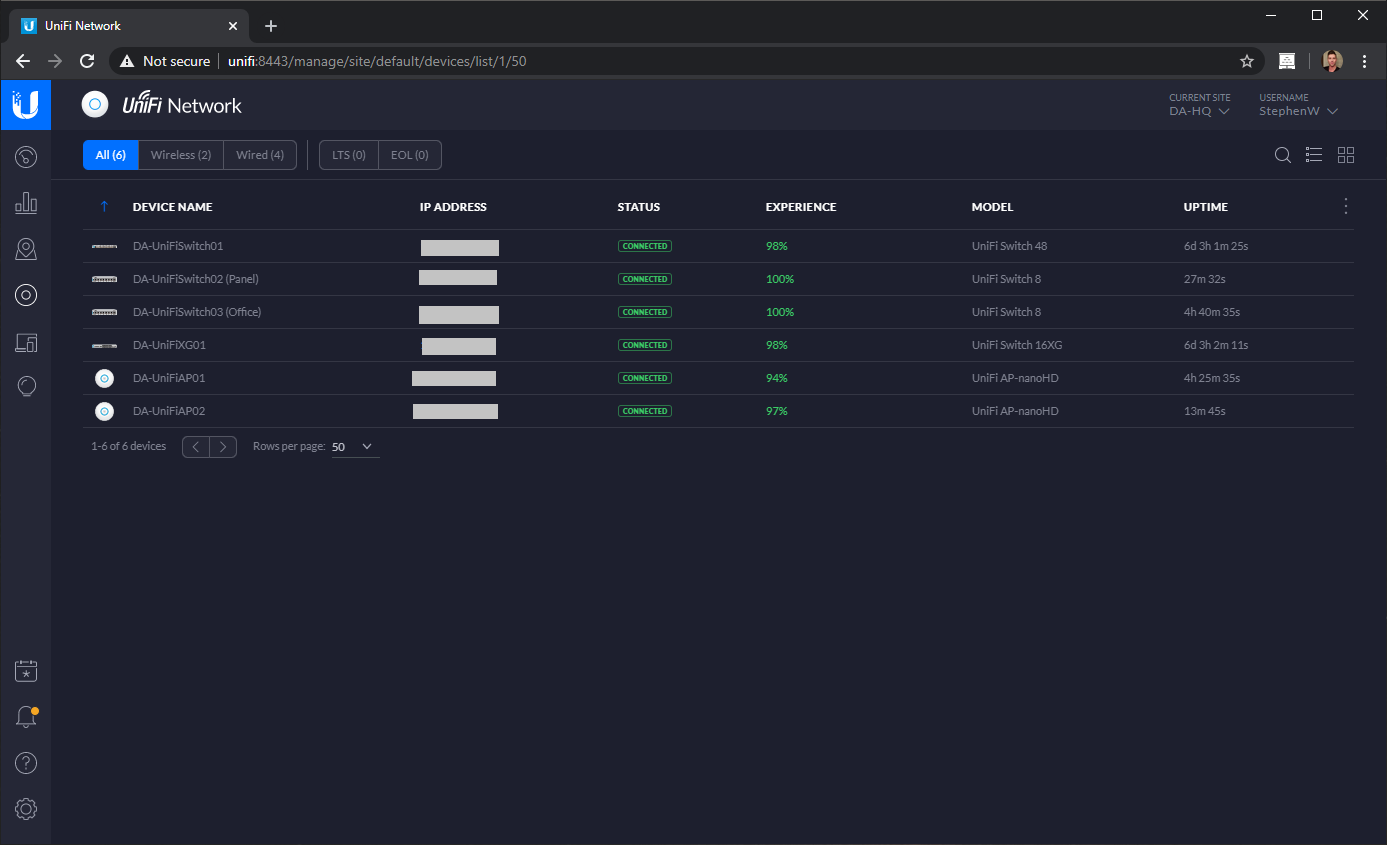Open the Map page in sidebar
This screenshot has height=845, width=1387.
click(26, 249)
